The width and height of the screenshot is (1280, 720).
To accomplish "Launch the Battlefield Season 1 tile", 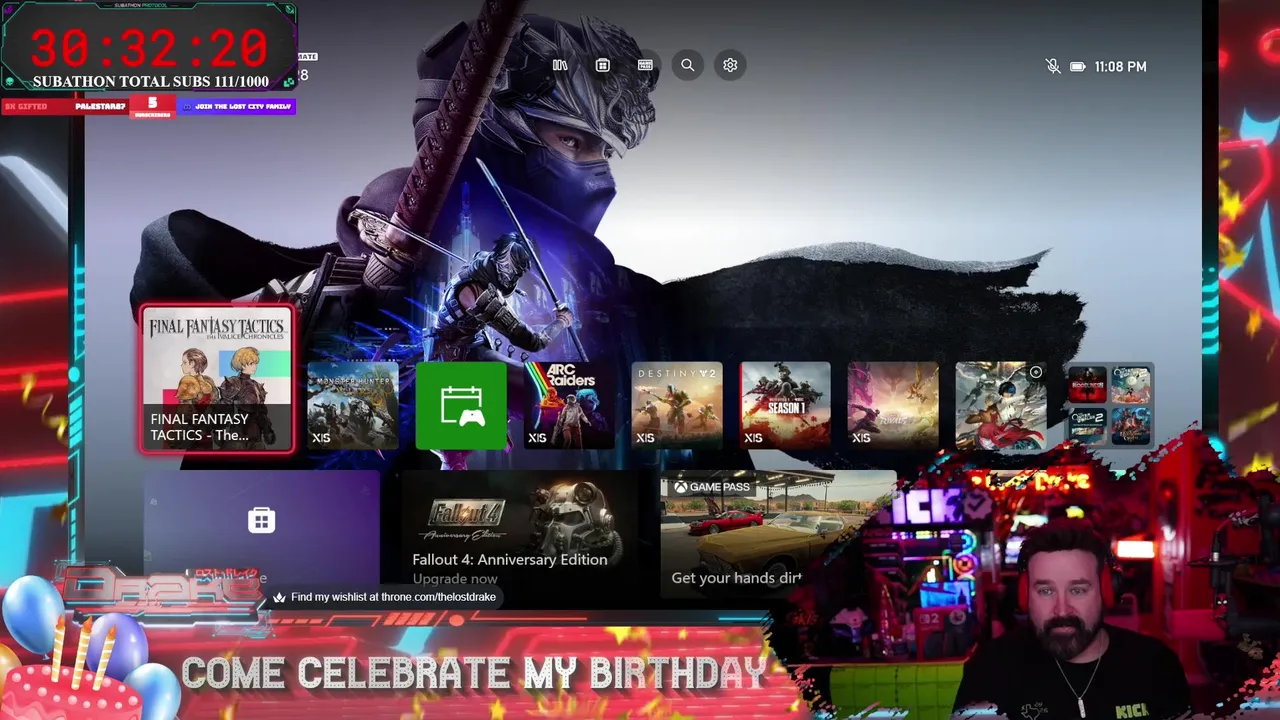I will coord(785,405).
